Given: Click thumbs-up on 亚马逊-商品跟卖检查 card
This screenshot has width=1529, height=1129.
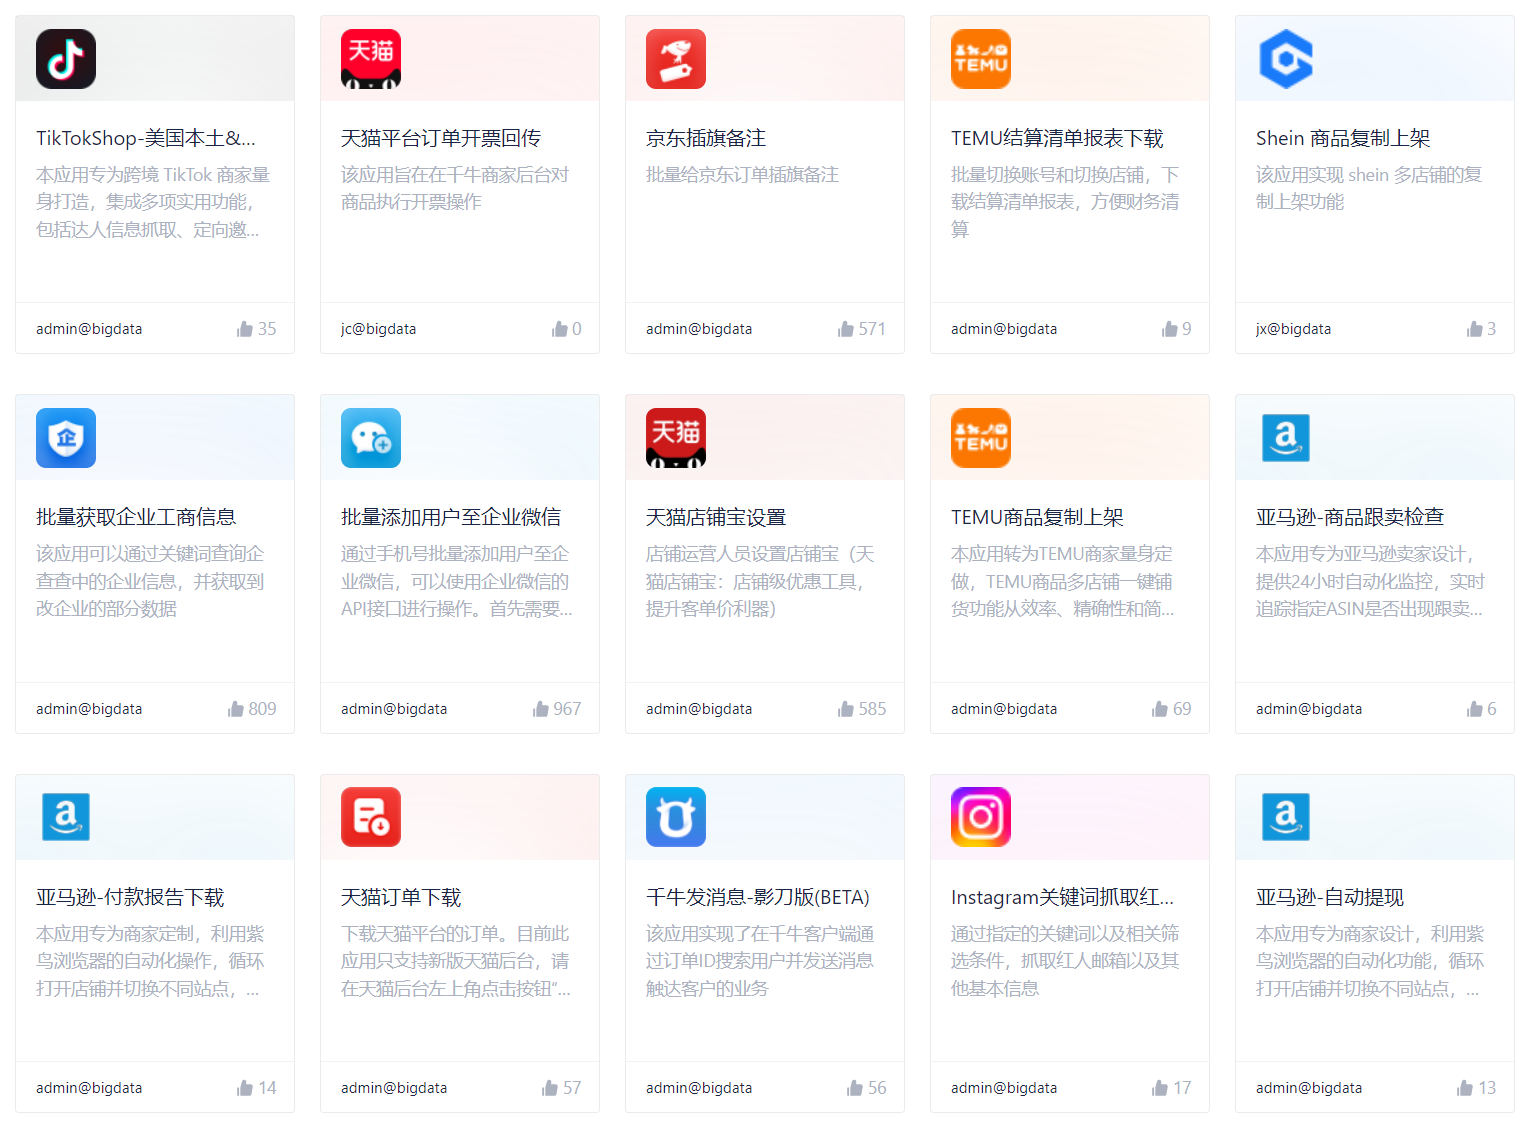Looking at the screenshot, I should pos(1475,709).
